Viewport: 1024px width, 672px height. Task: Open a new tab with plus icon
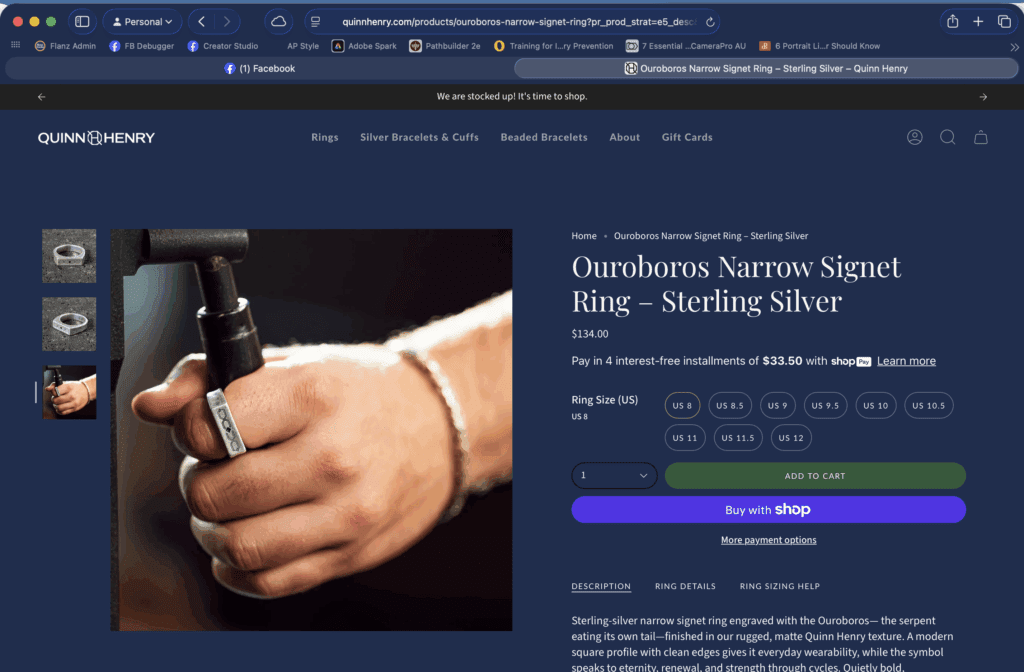(978, 22)
